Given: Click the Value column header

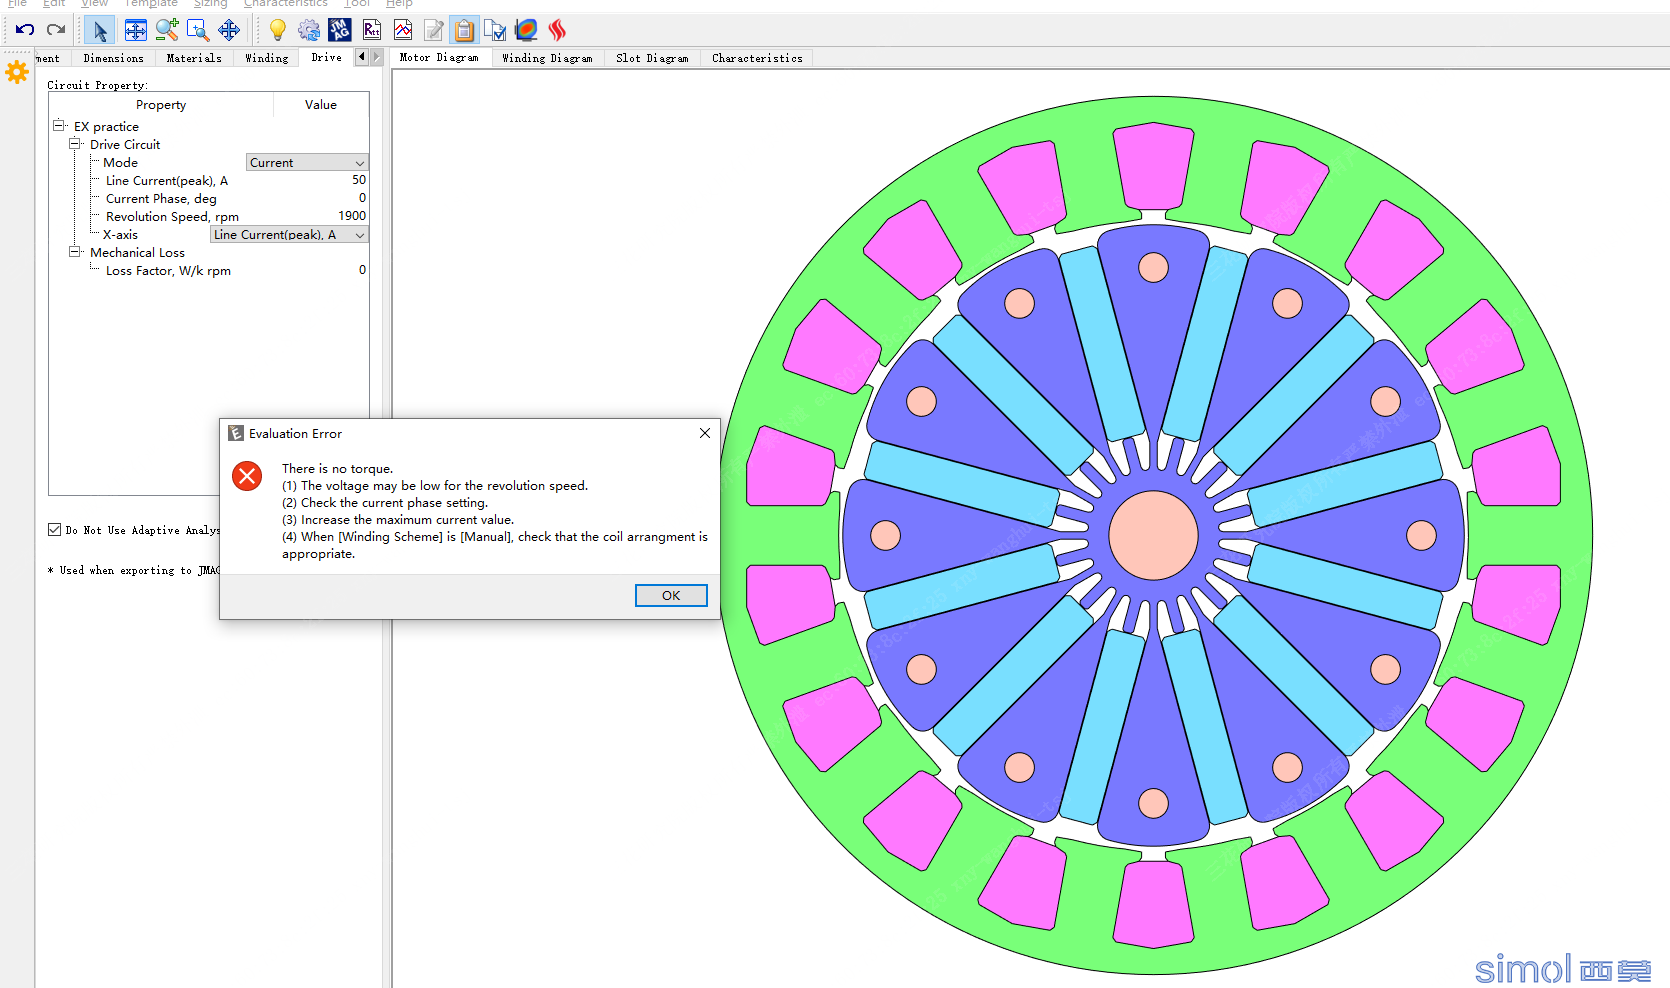Looking at the screenshot, I should coord(321,104).
